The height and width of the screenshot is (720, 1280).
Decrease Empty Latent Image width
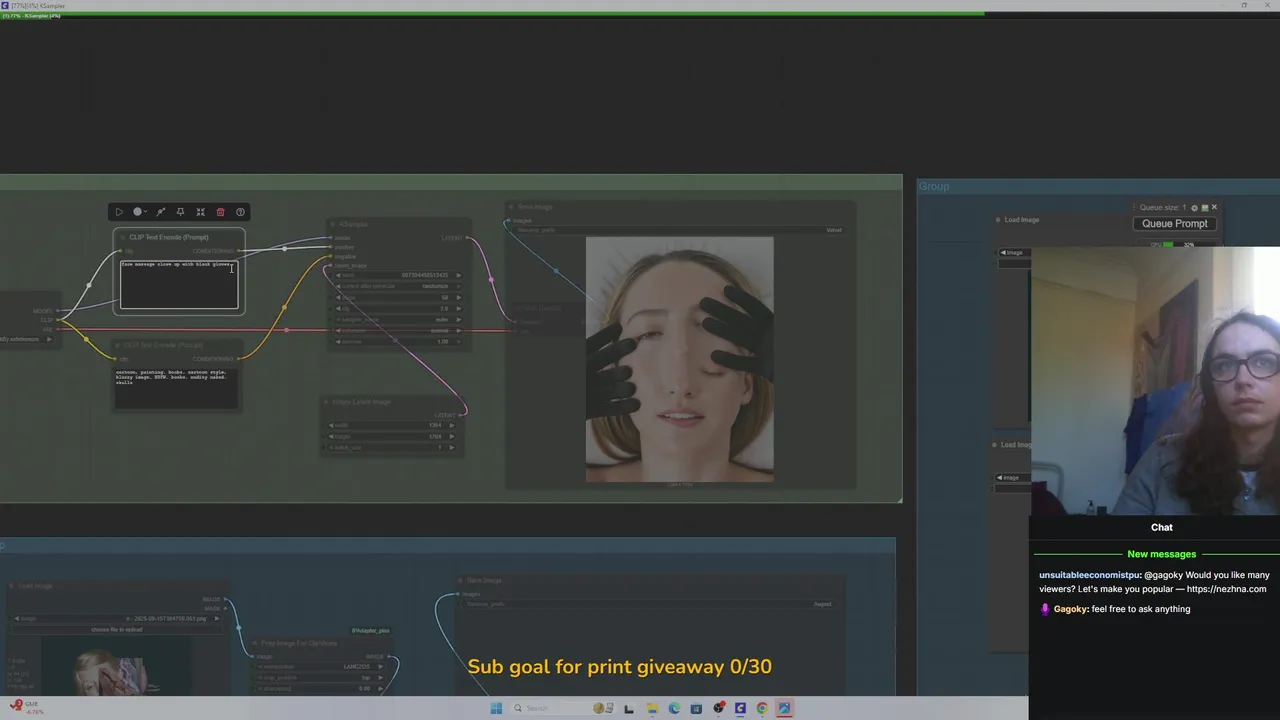[x=331, y=425]
